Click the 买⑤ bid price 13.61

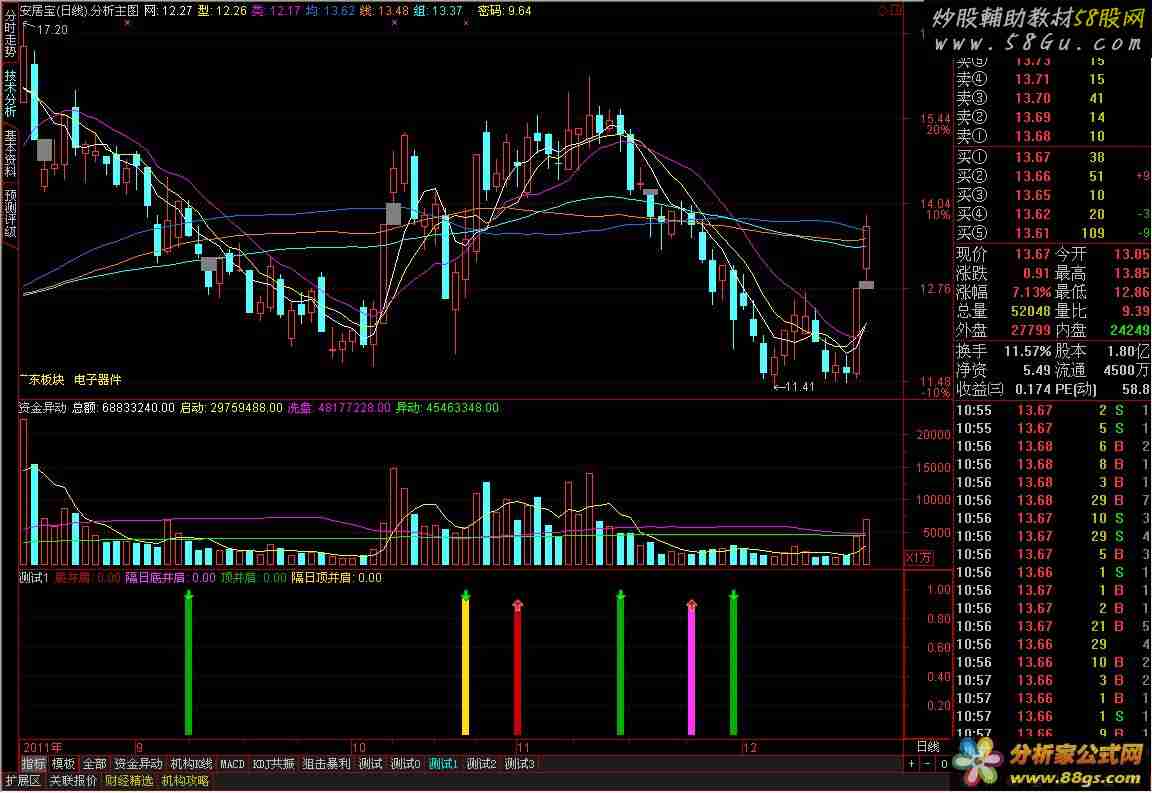click(x=1032, y=234)
